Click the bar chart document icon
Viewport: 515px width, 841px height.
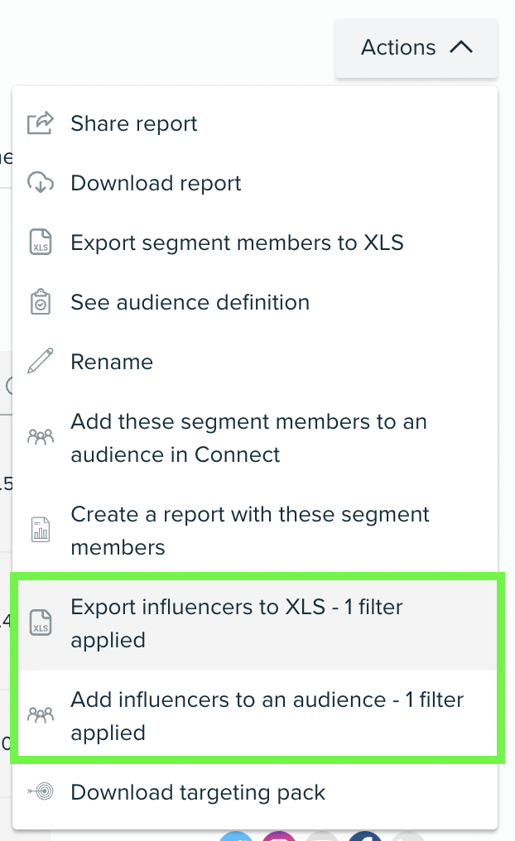click(40, 530)
